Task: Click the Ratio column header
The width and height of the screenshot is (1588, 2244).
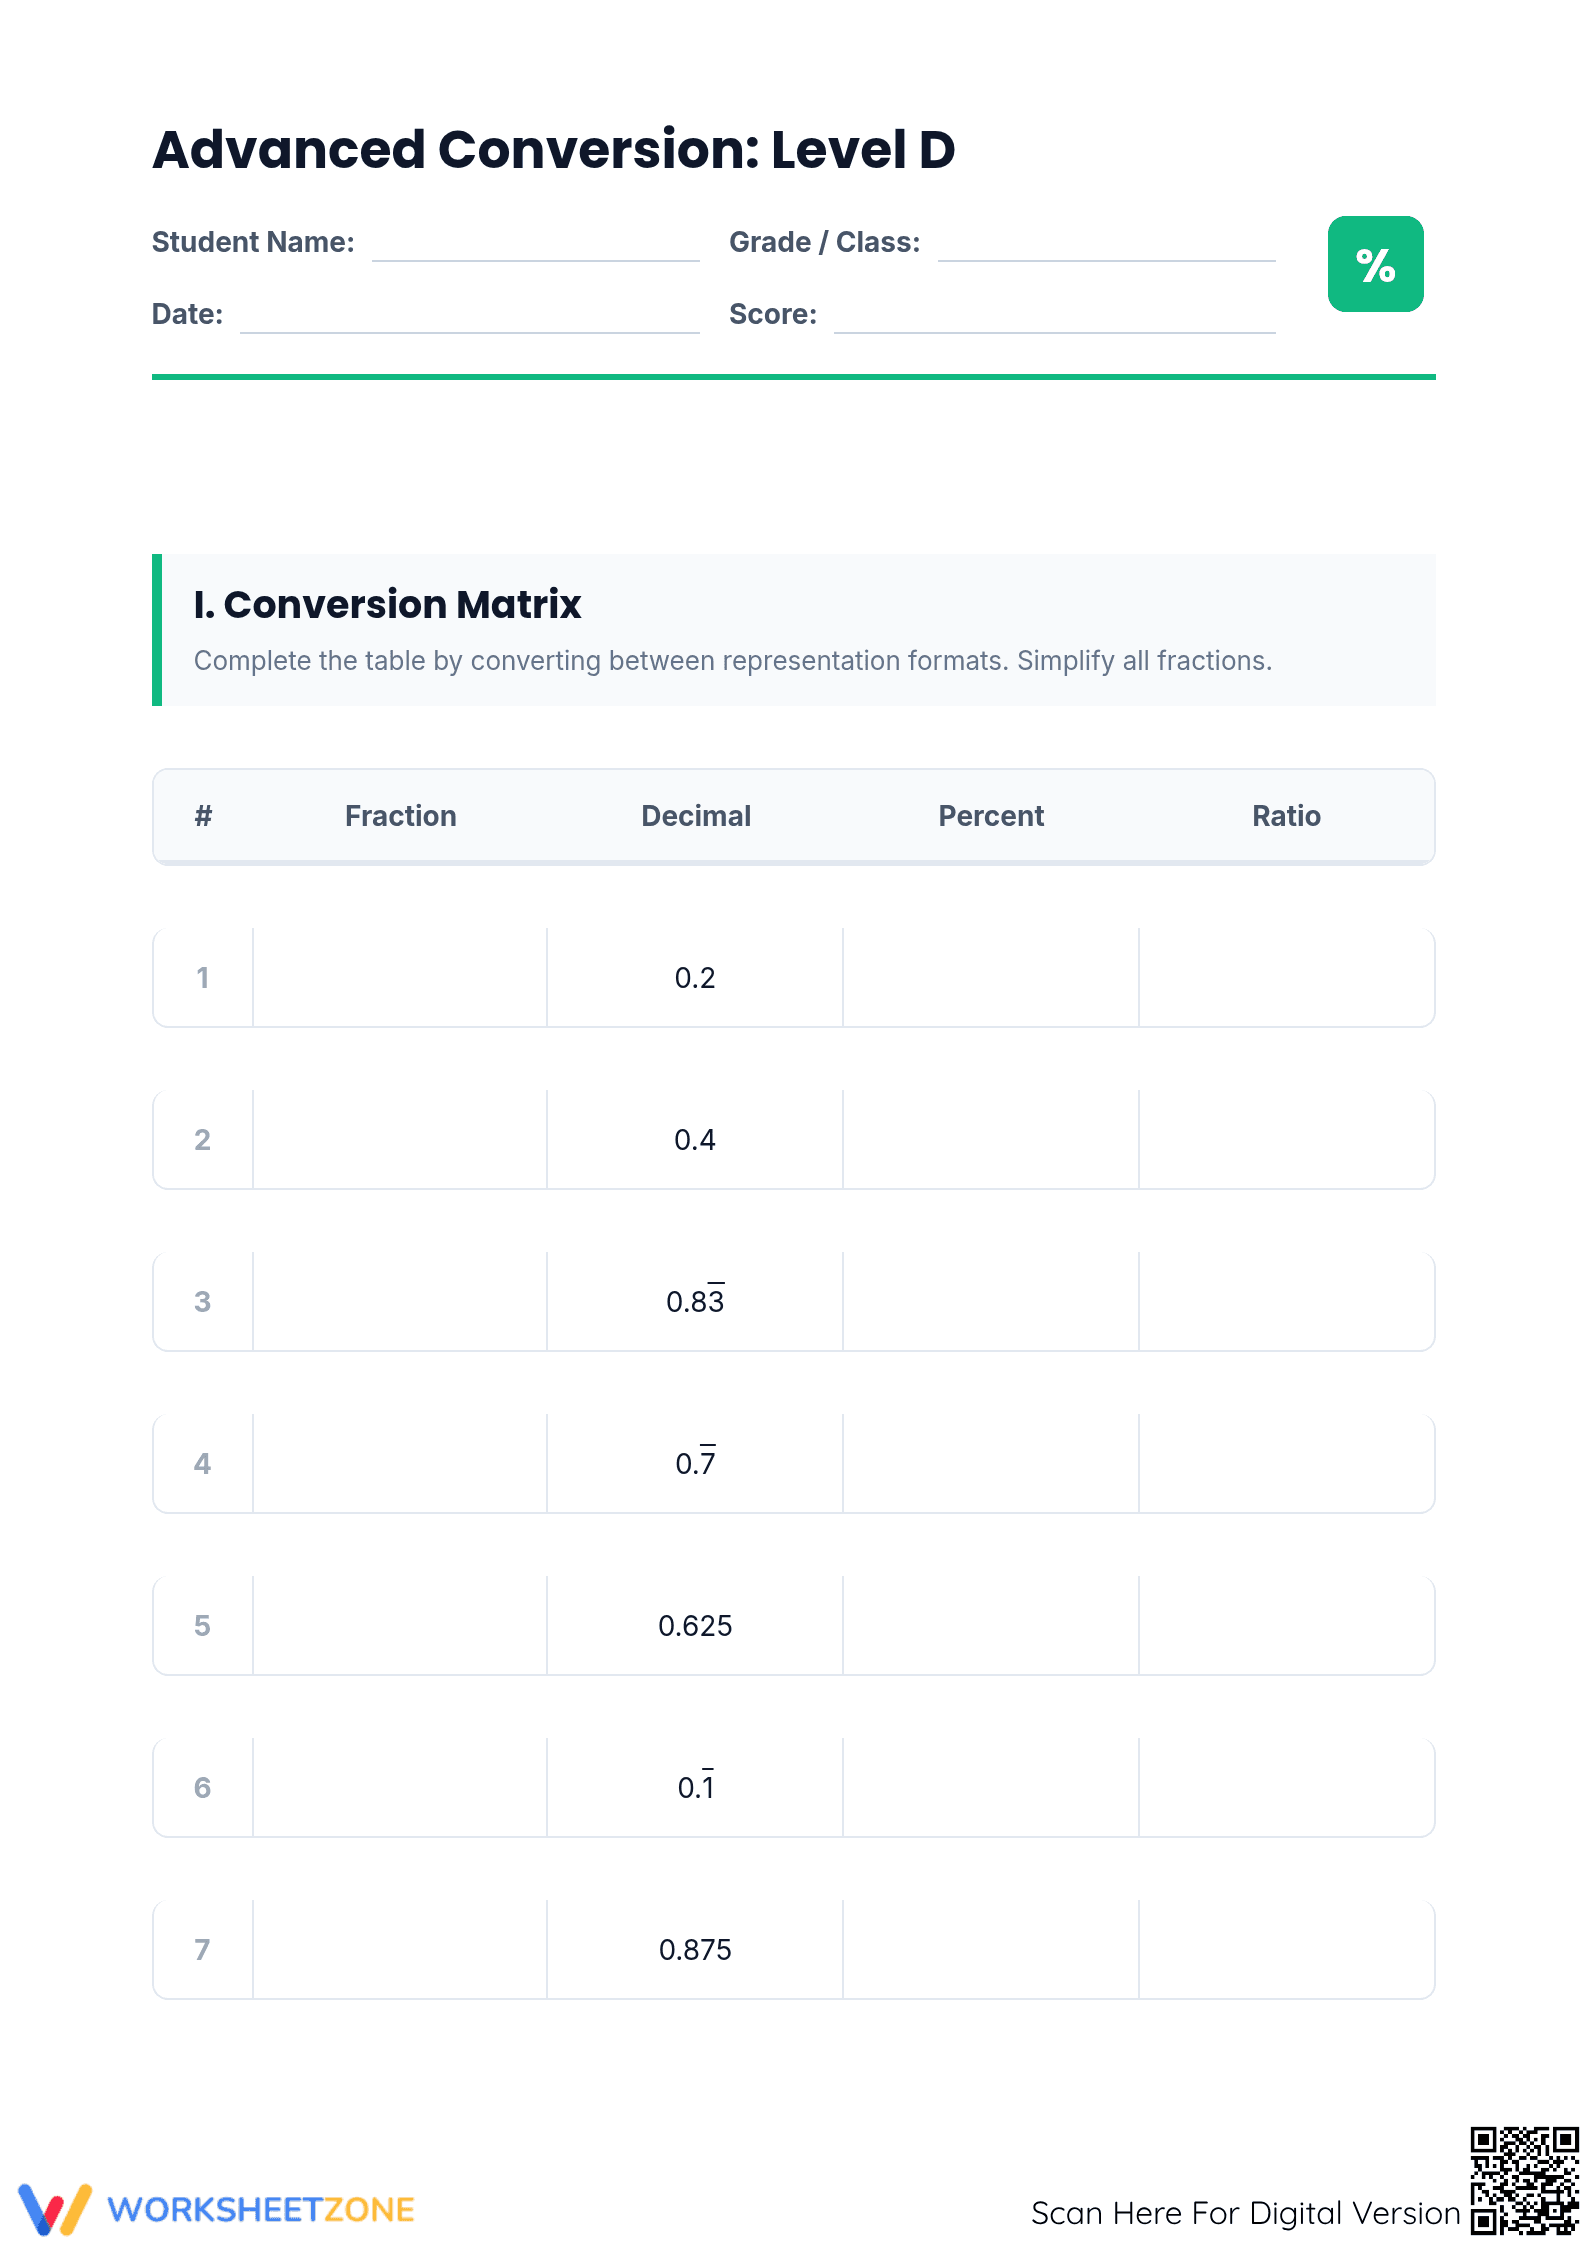Action: tap(1286, 816)
